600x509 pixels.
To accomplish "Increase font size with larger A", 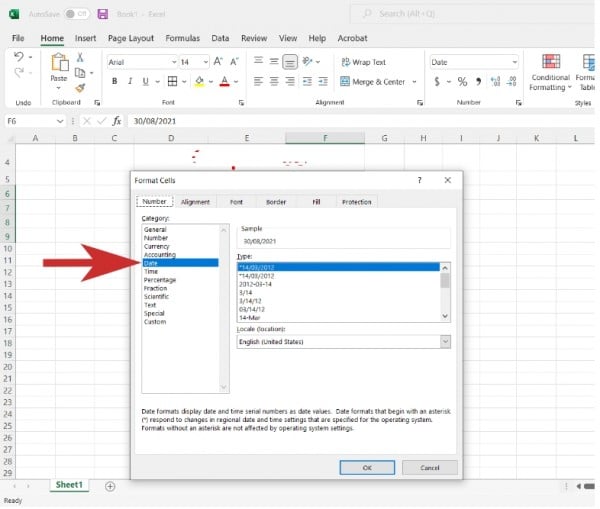I will tap(218, 62).
